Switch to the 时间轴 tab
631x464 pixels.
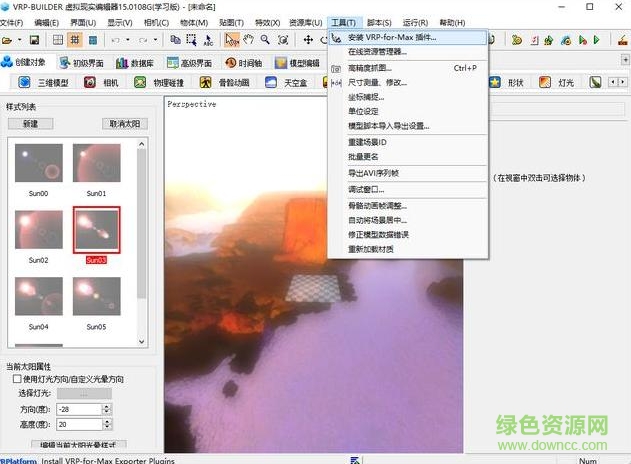(x=243, y=63)
